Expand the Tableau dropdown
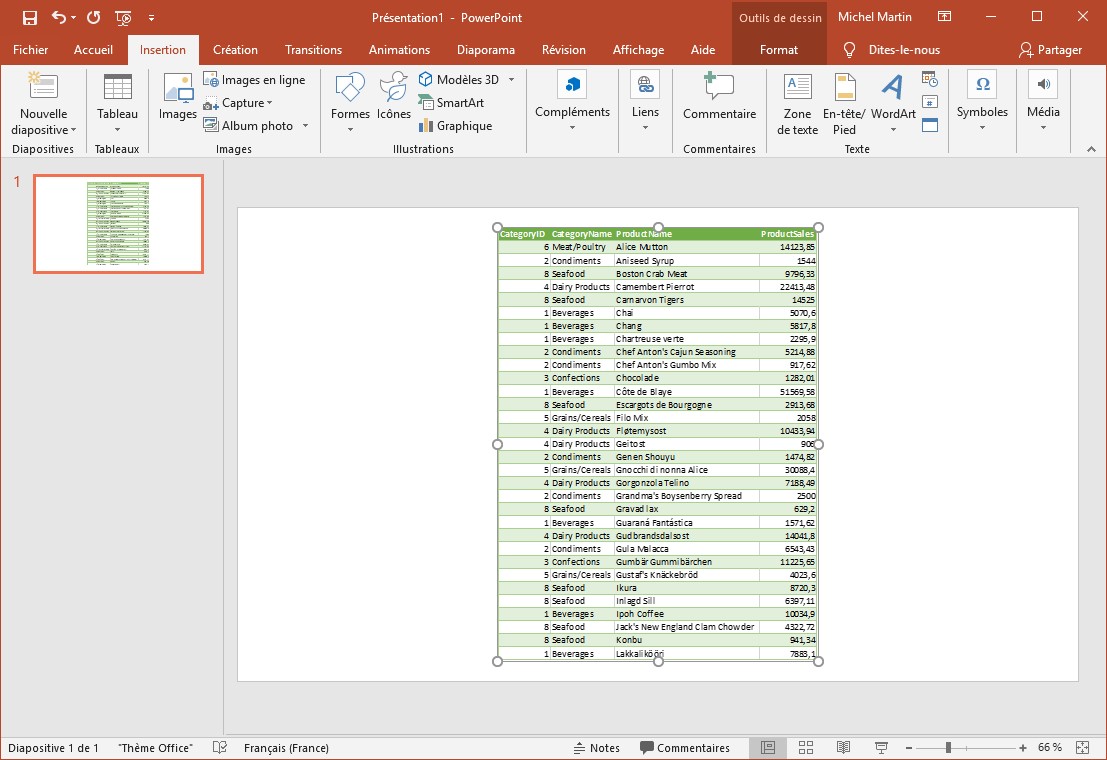1107x760 pixels. [x=117, y=129]
